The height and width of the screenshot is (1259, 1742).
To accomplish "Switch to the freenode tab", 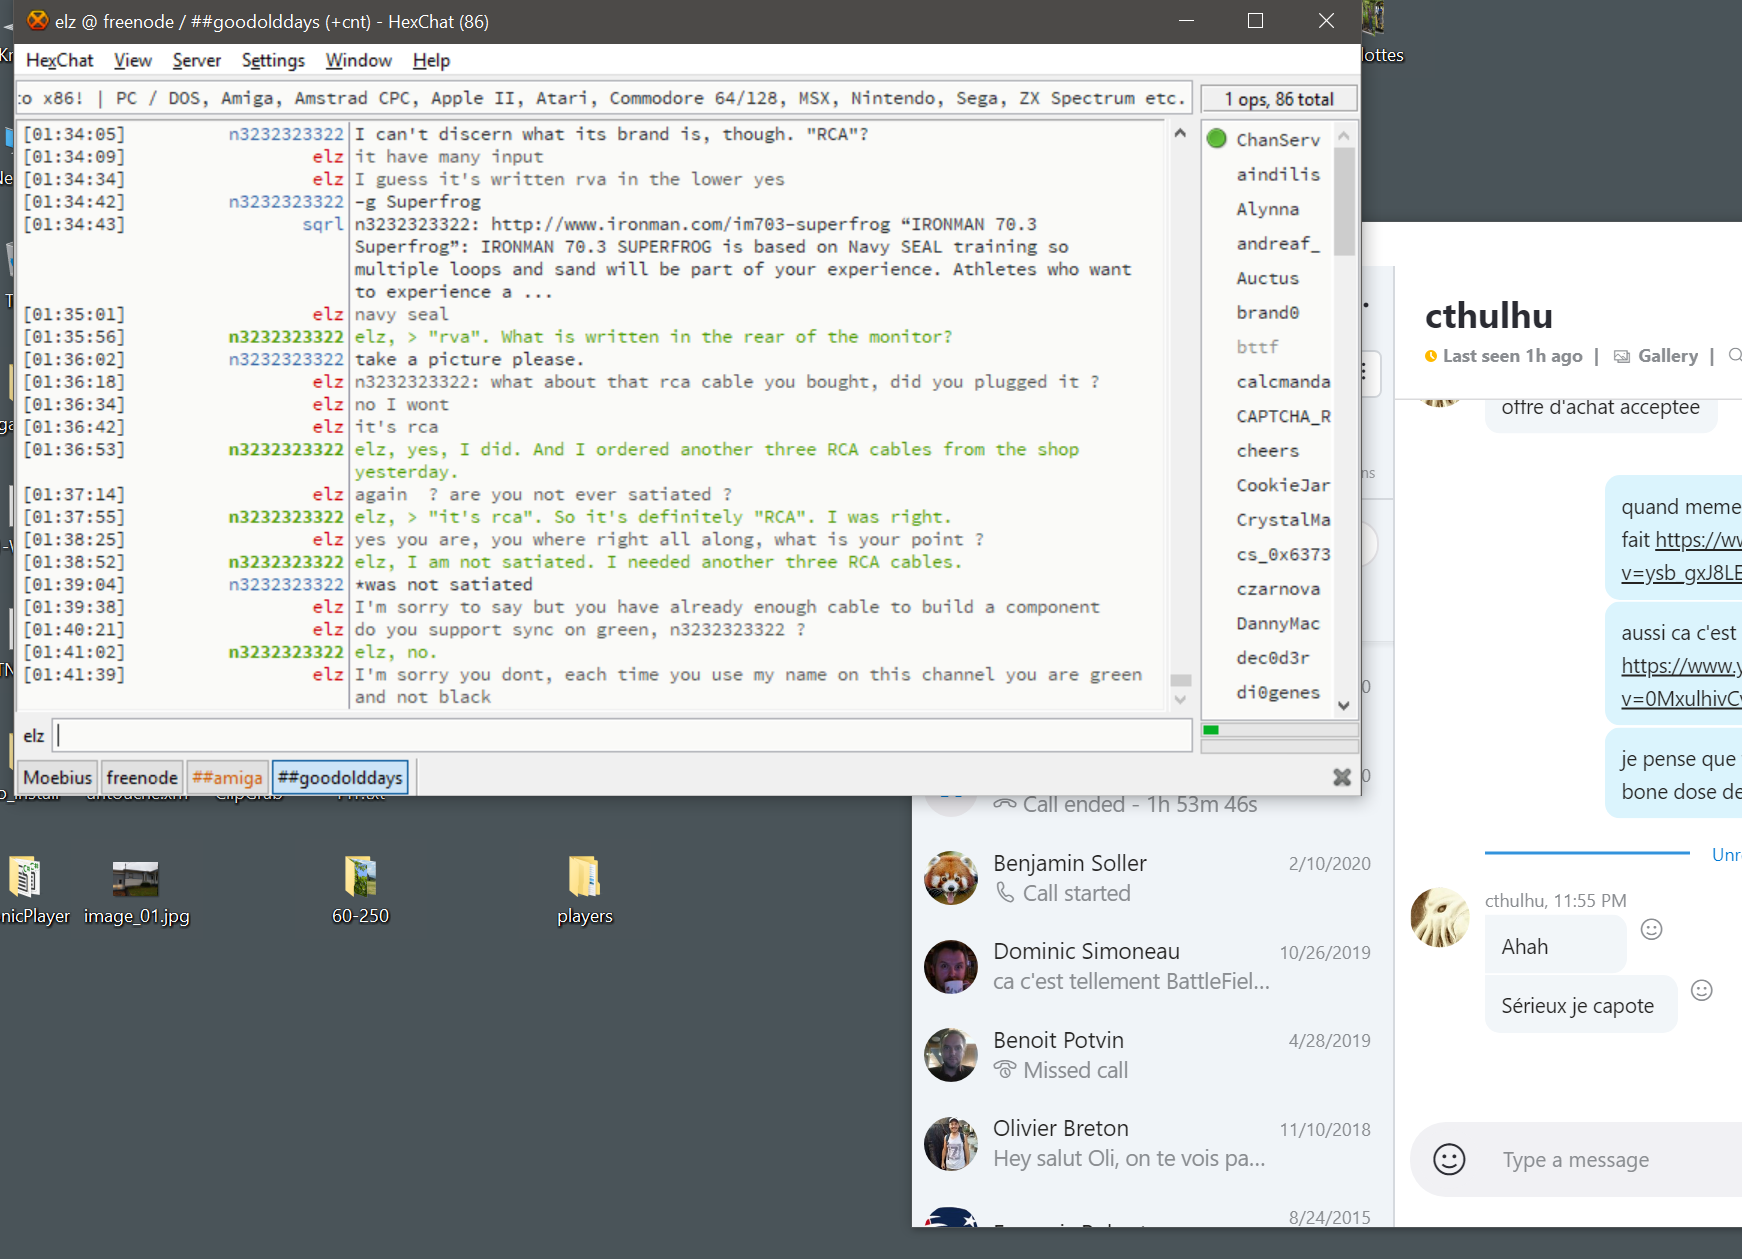I will click(141, 777).
